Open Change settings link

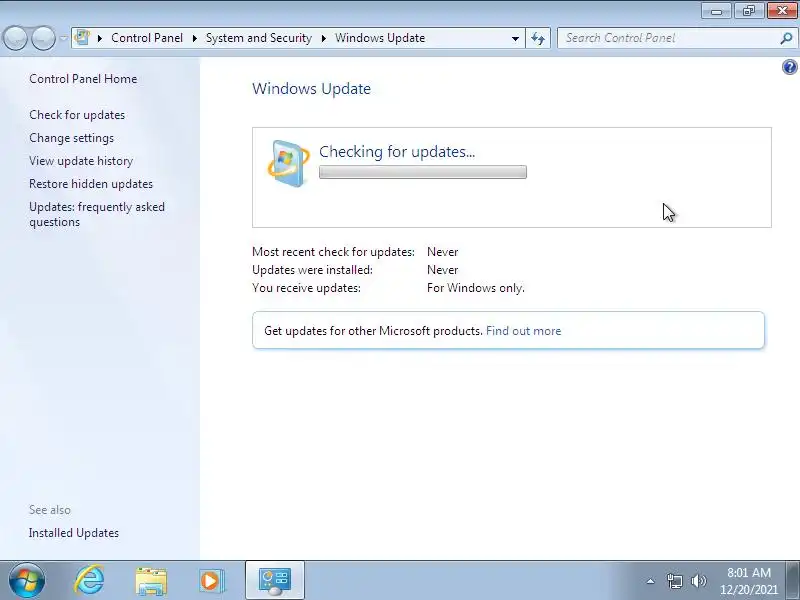(x=71, y=138)
